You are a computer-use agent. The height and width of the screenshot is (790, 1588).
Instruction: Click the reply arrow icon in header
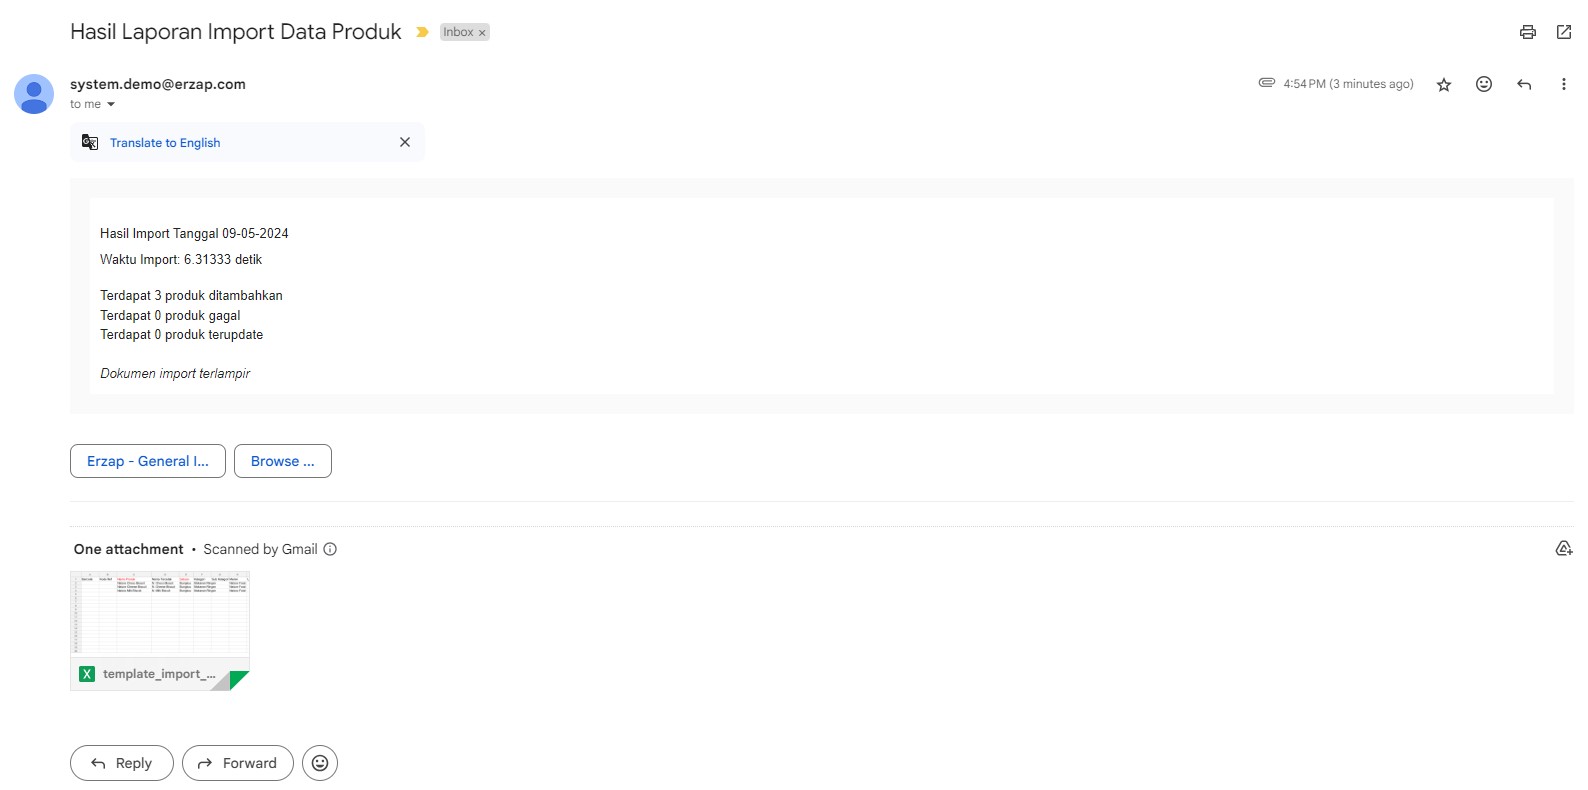[1524, 84]
